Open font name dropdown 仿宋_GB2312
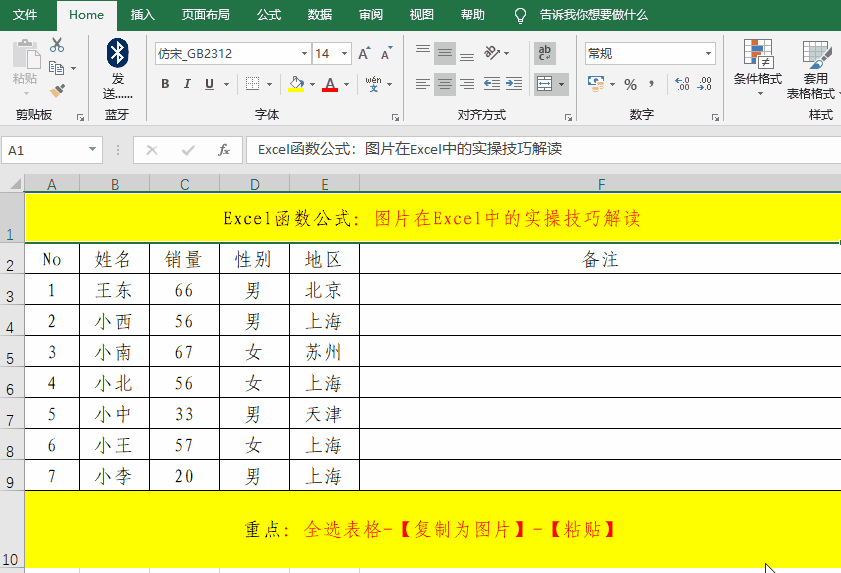This screenshot has width=841, height=573. click(304, 54)
